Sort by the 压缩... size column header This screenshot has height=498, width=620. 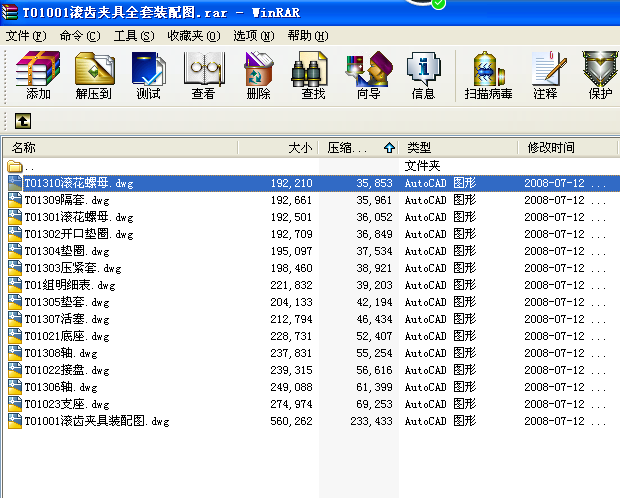pos(359,148)
